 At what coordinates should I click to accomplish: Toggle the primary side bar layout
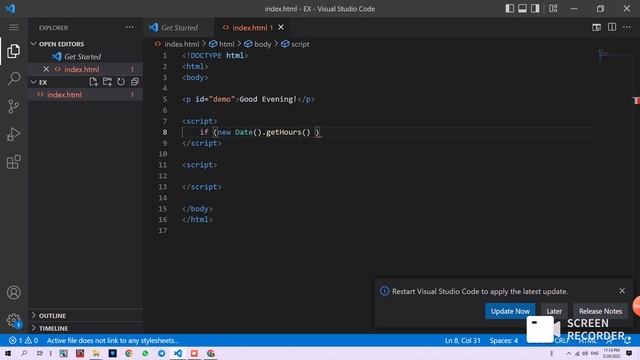pos(509,9)
